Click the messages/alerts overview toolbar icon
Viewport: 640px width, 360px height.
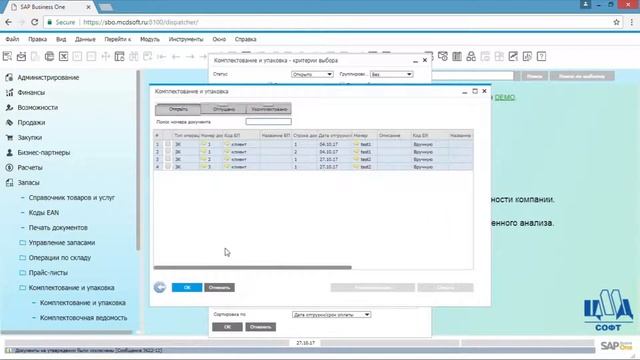443,56
